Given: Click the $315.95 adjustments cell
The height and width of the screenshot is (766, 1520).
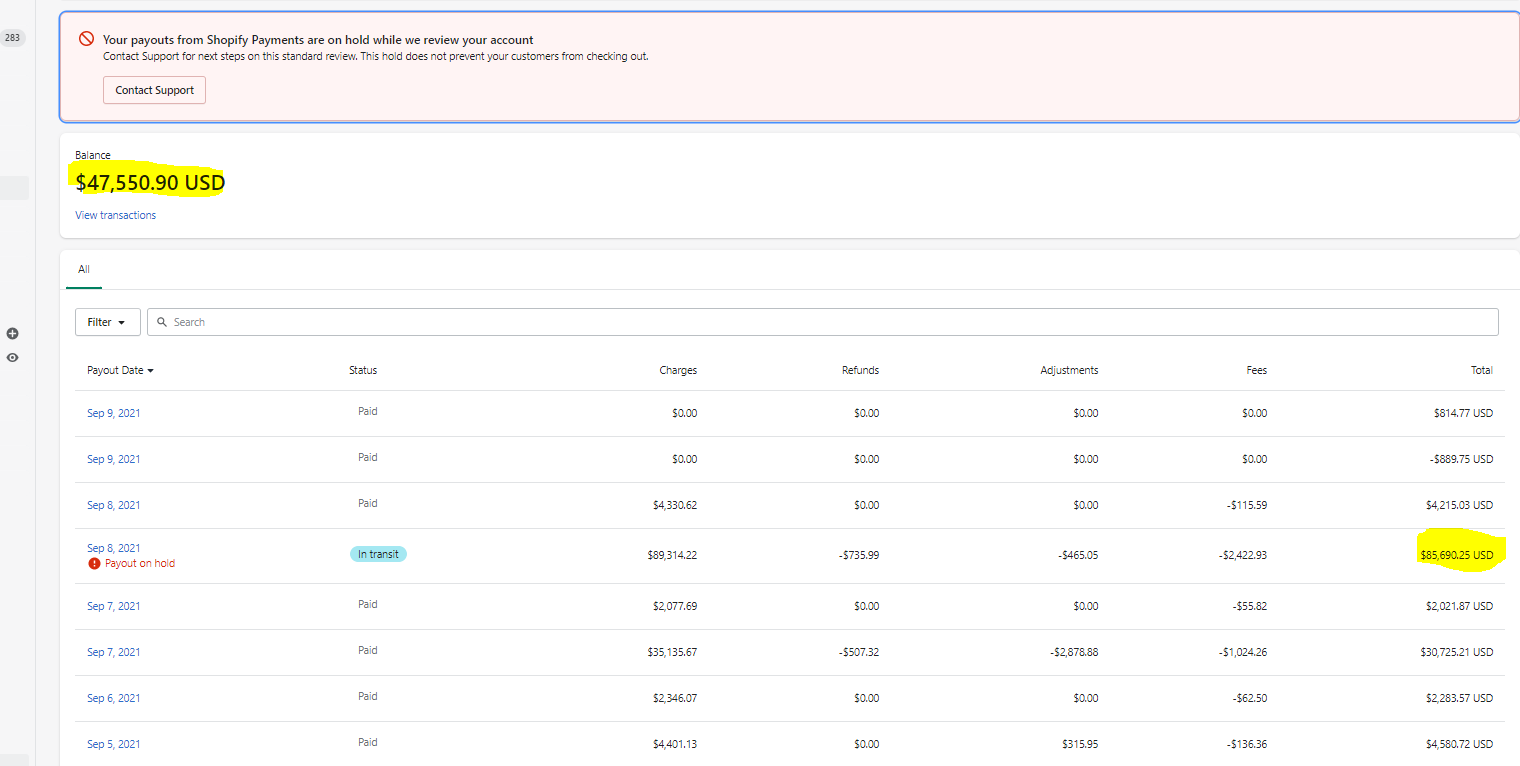Looking at the screenshot, I should [x=1080, y=744].
